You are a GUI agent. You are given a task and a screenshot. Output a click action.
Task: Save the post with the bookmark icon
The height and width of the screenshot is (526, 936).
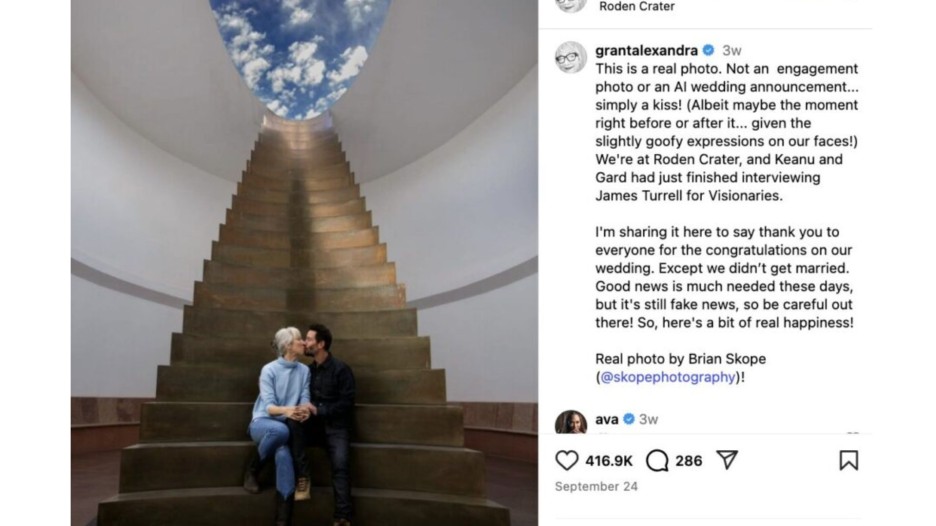[x=848, y=460]
